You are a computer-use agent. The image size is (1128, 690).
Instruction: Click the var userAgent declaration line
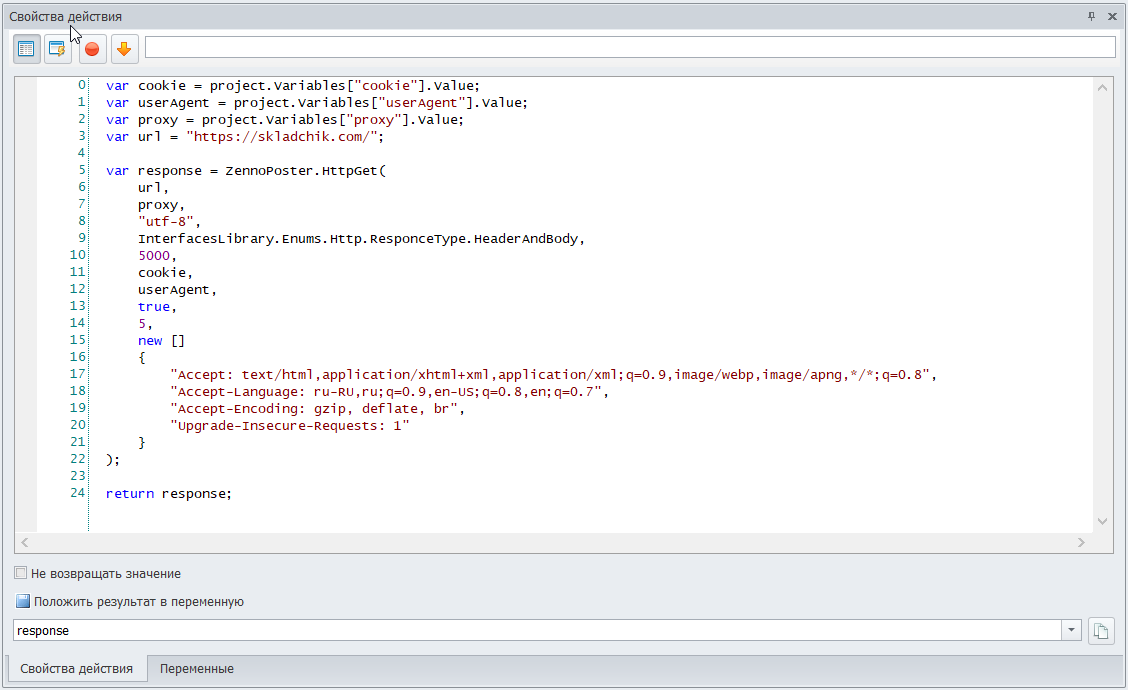point(317,103)
